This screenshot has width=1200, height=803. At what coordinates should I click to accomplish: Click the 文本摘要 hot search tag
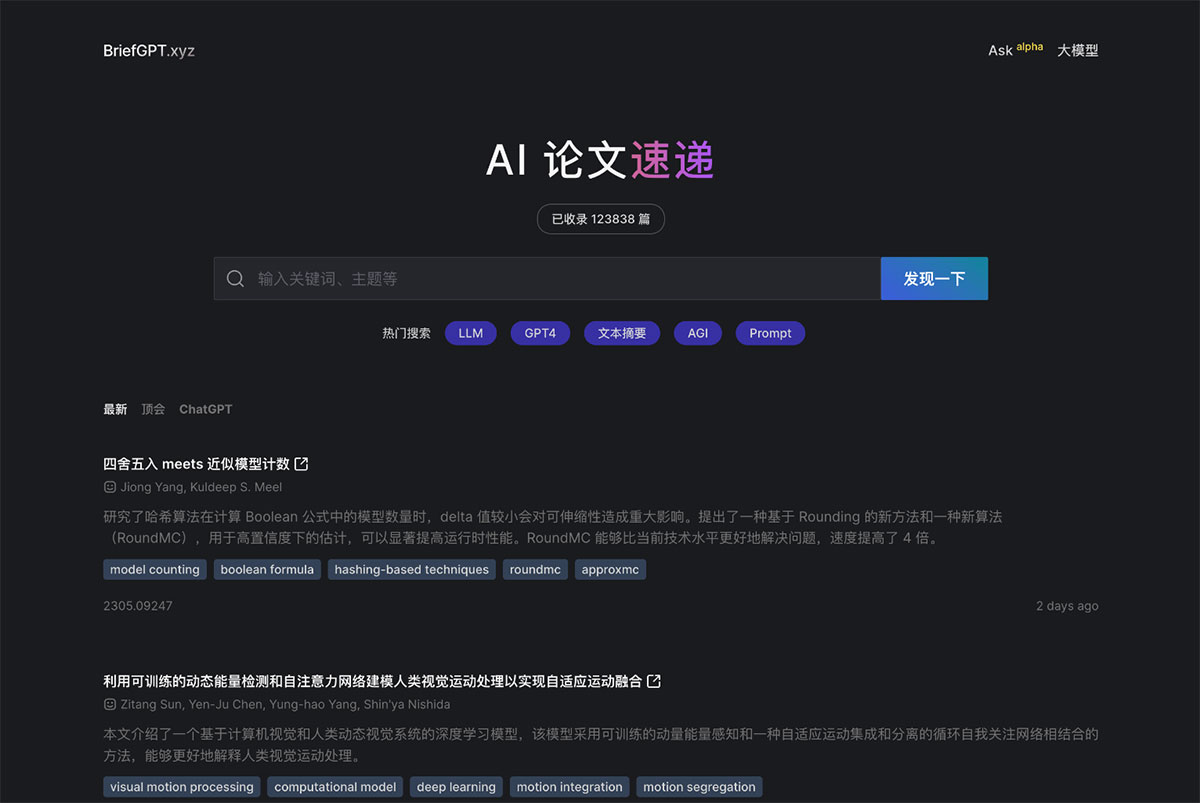click(621, 332)
